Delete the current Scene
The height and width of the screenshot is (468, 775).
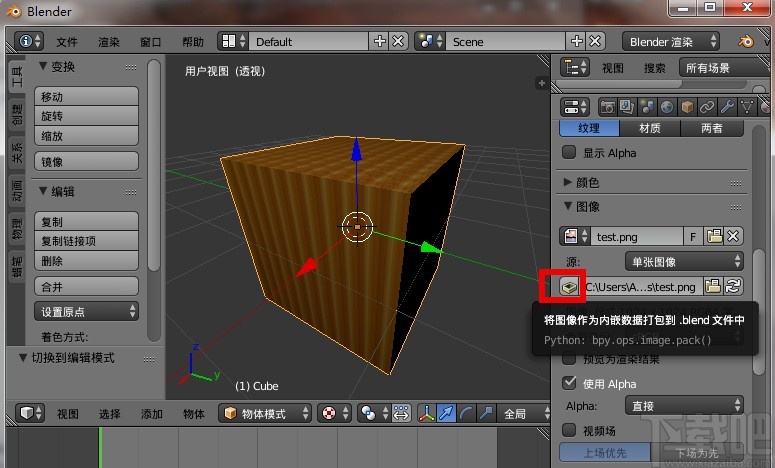(x=595, y=41)
